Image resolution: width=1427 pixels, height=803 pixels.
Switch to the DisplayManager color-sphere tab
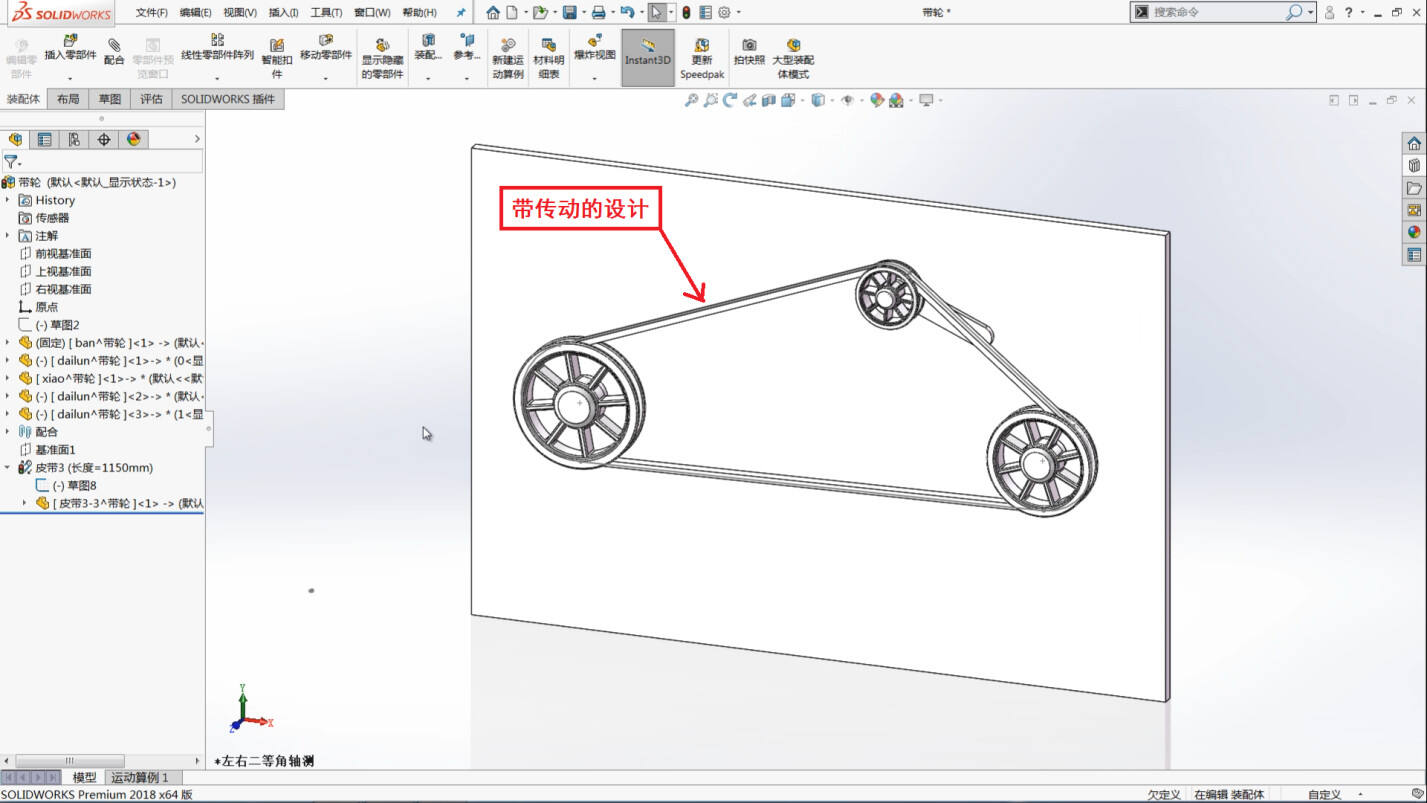coord(134,139)
